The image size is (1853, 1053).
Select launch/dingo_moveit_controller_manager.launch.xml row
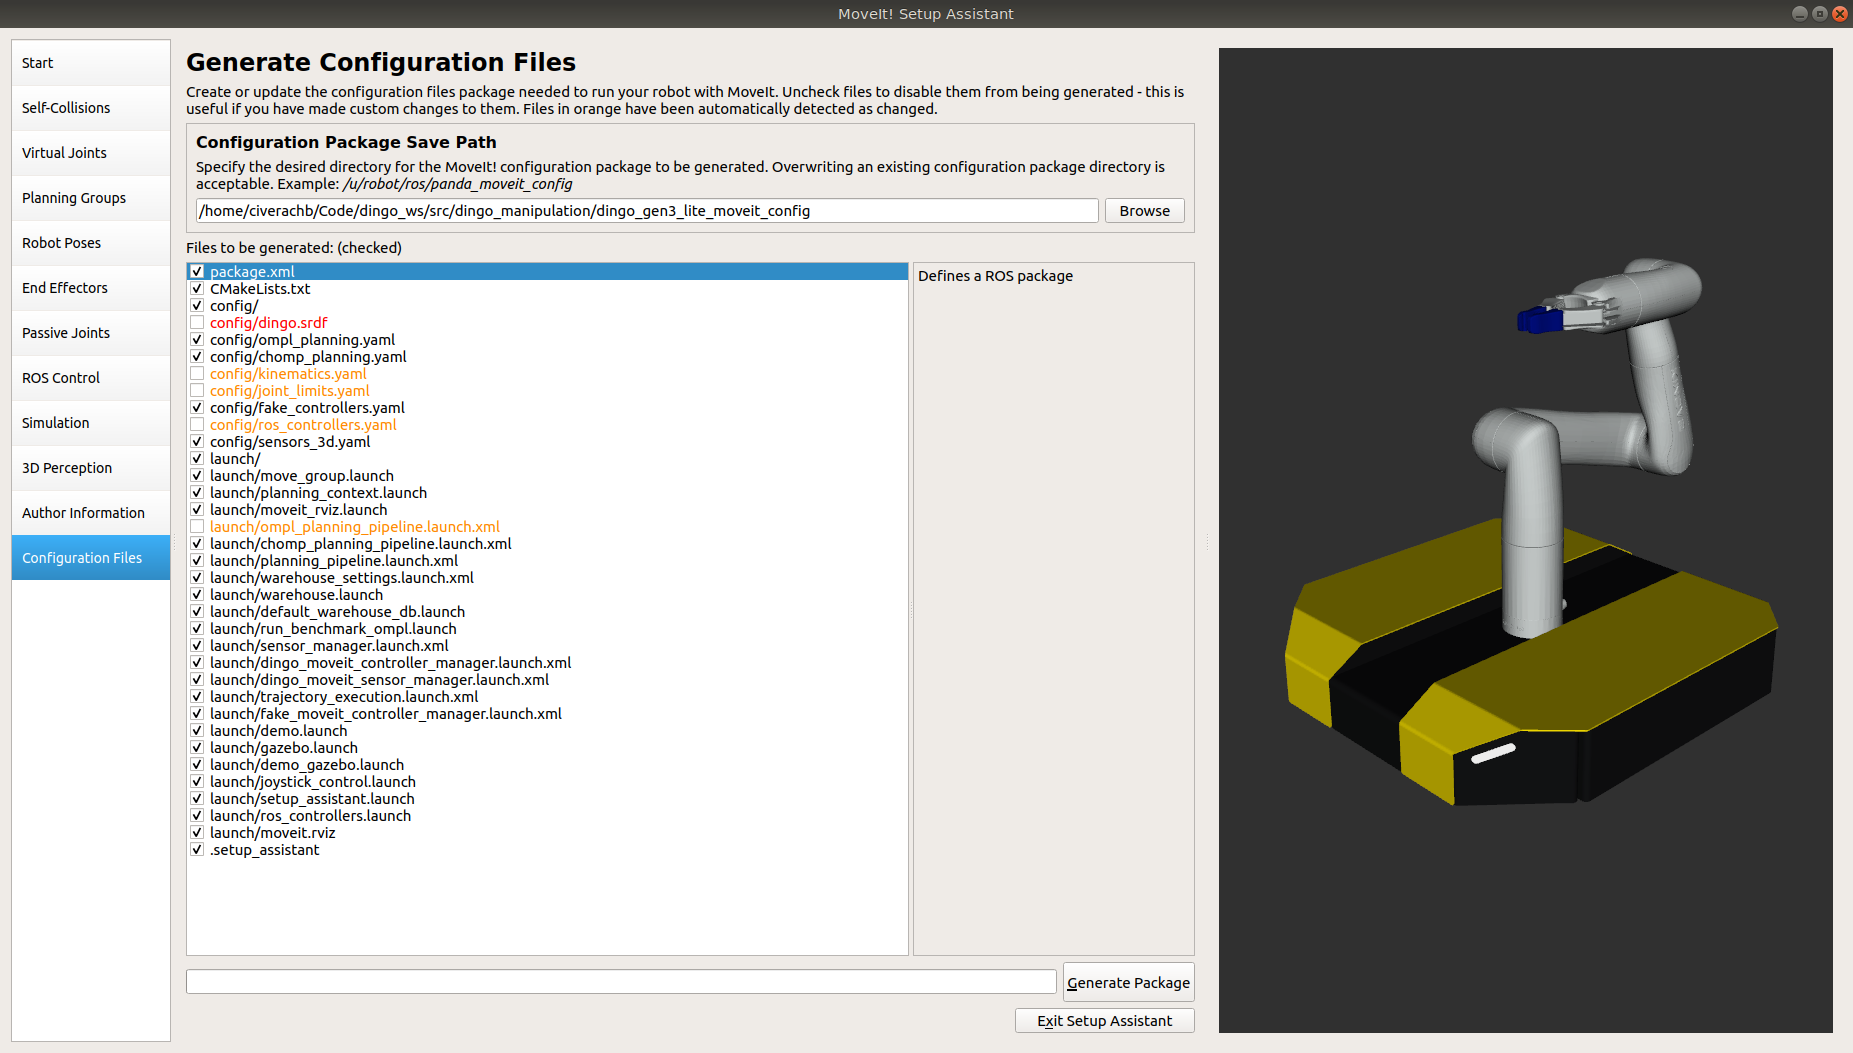click(547, 663)
